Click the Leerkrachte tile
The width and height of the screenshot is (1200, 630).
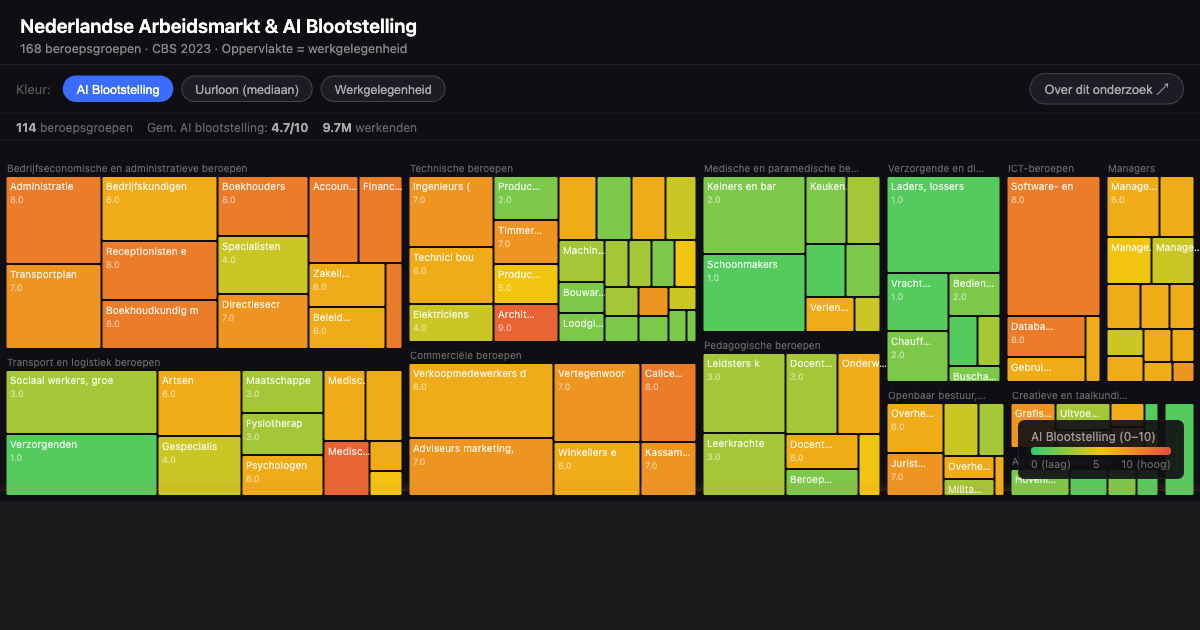click(x=743, y=464)
